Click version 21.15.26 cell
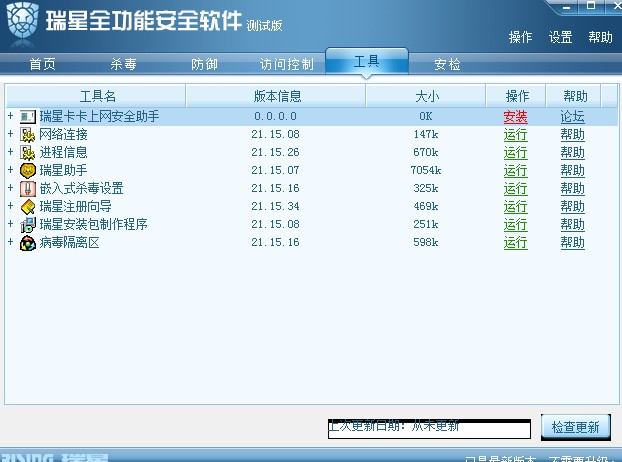Screen dimensions: 622x462 275,152
